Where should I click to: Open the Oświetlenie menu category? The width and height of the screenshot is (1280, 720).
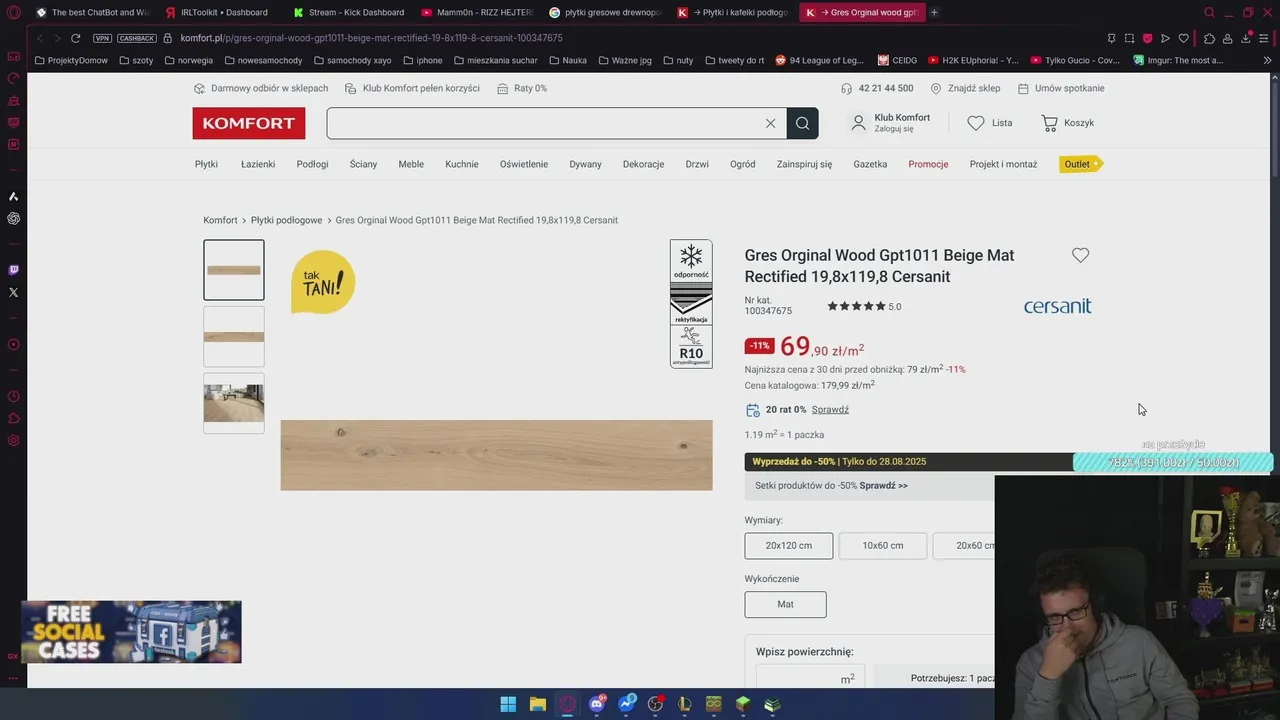524,164
